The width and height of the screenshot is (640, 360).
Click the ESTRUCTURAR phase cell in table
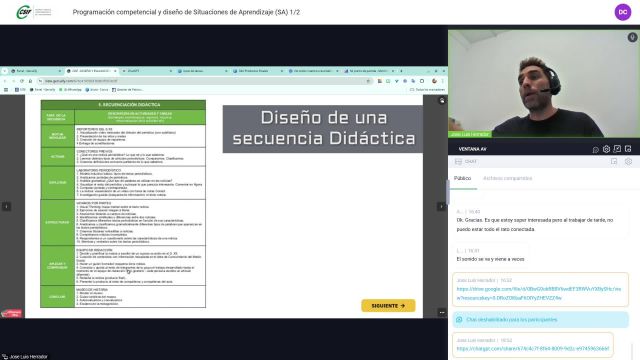[x=57, y=222]
